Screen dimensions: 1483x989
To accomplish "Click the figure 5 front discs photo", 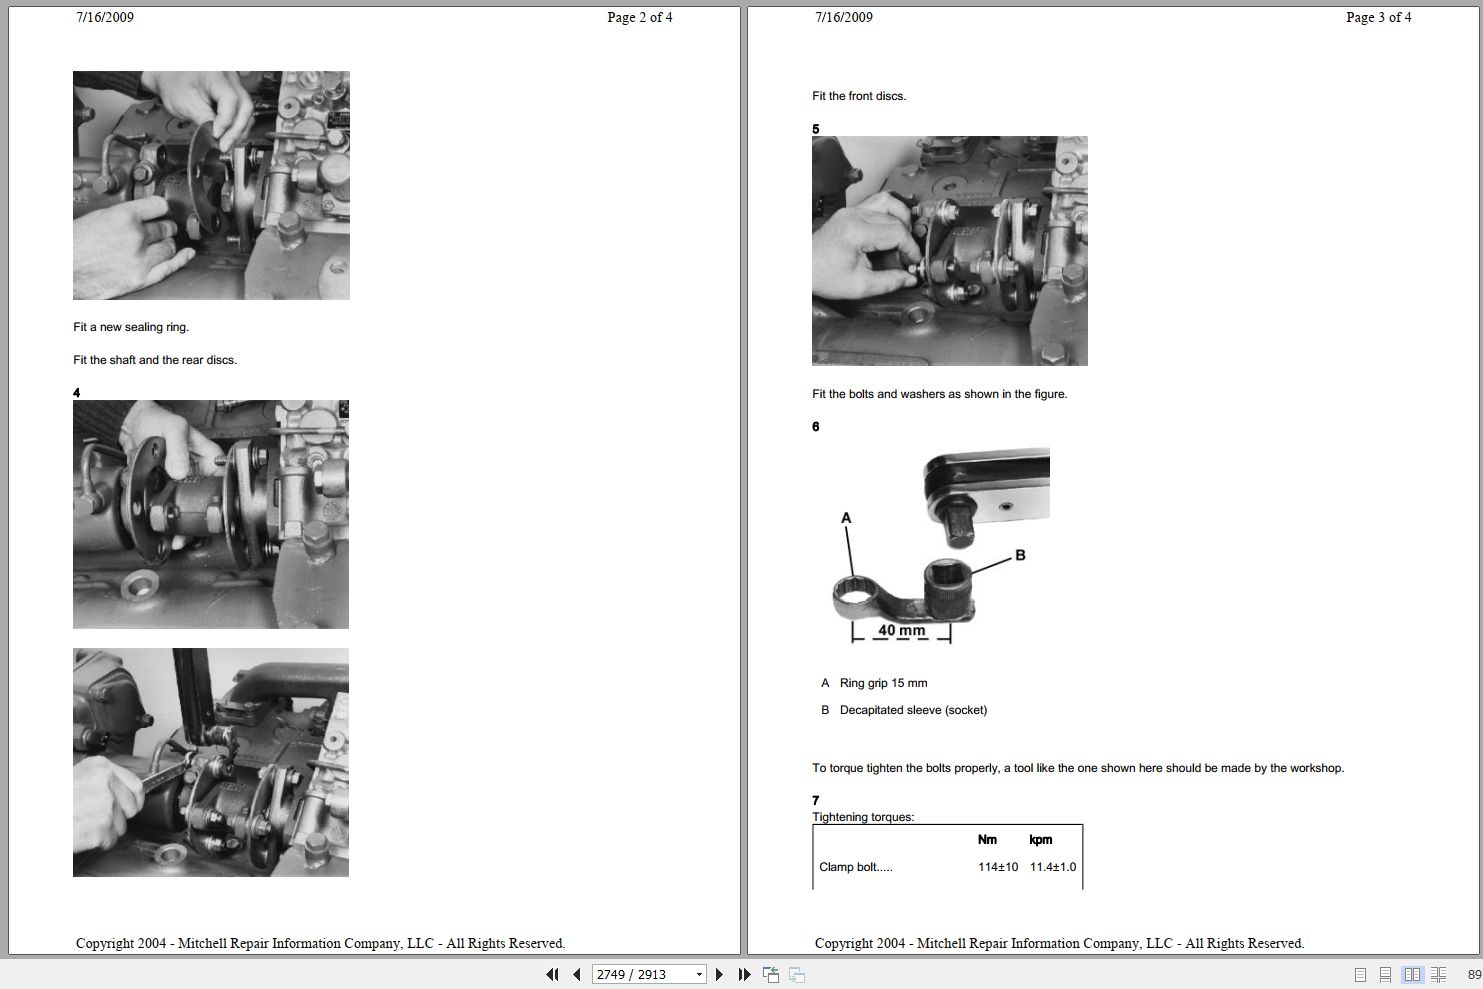I will click(x=948, y=250).
